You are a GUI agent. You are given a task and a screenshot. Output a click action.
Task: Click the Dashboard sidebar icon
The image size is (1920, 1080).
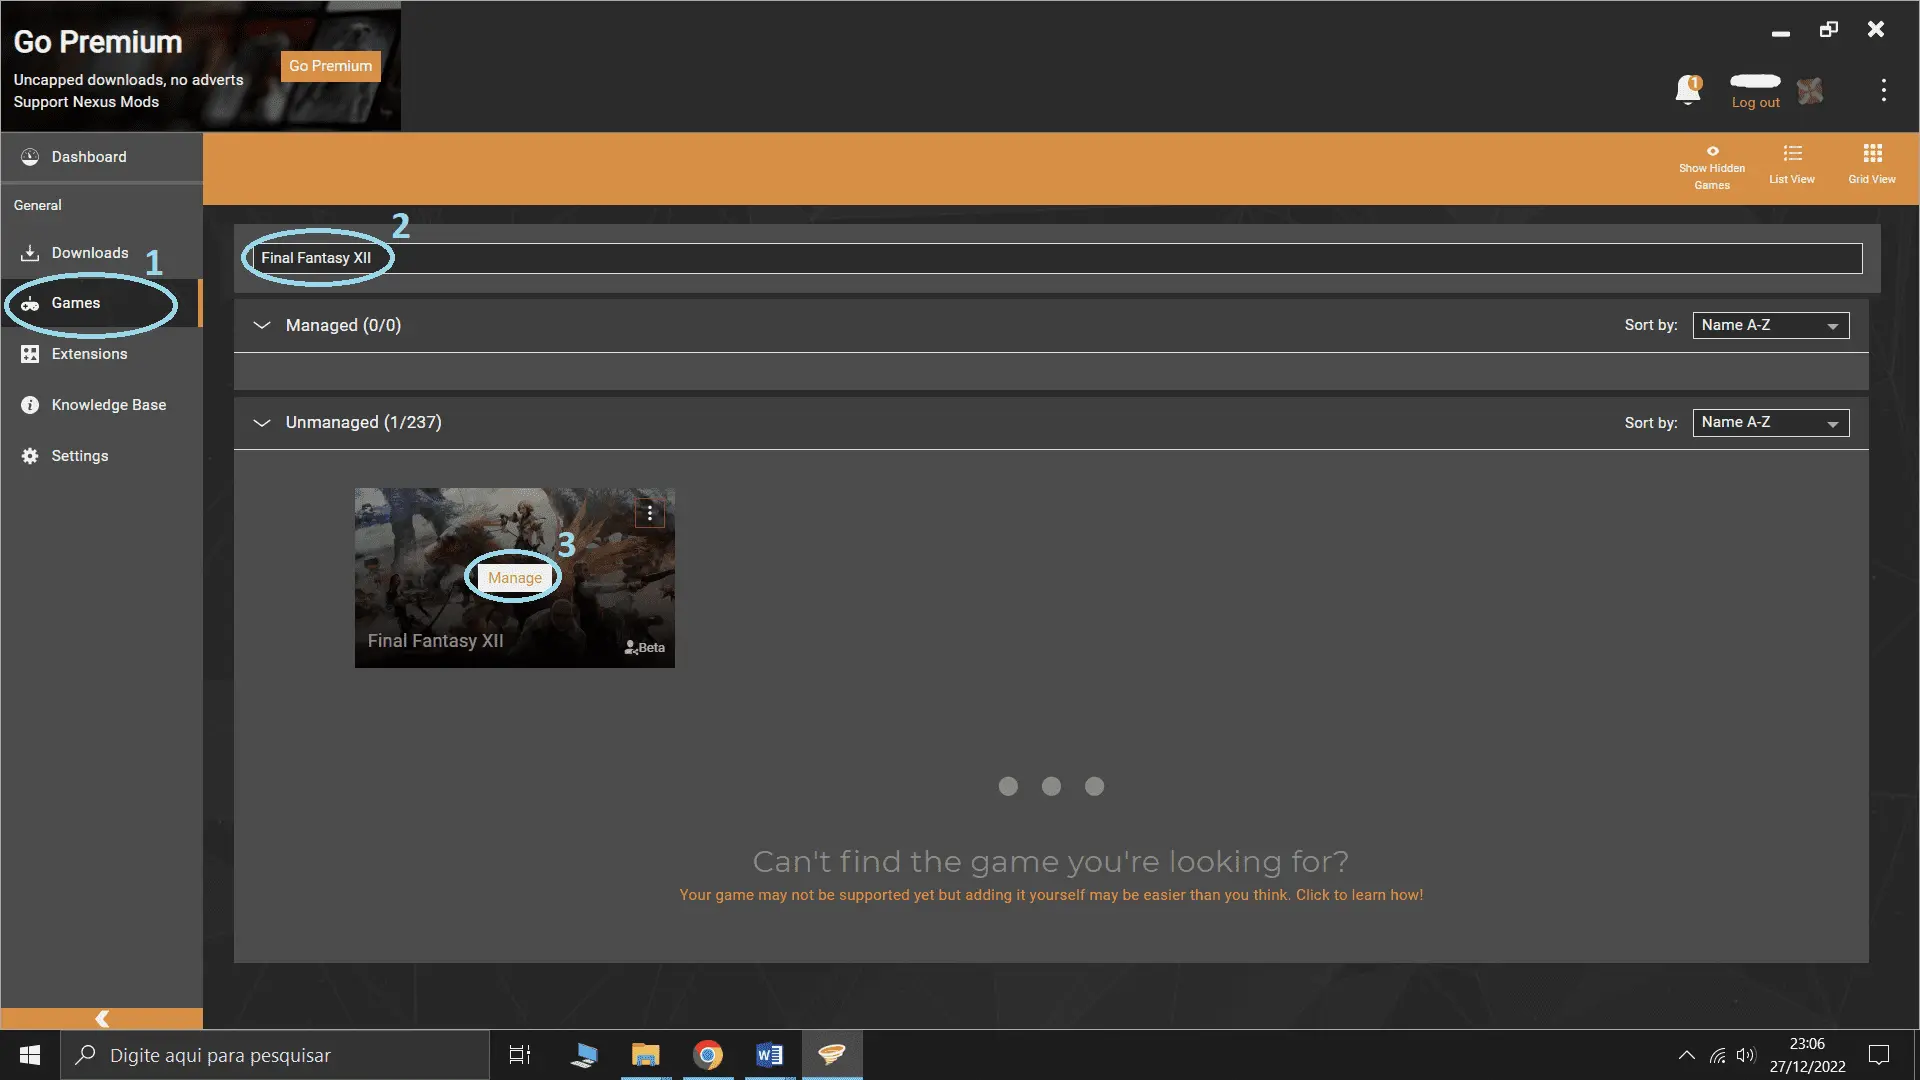[x=30, y=157]
